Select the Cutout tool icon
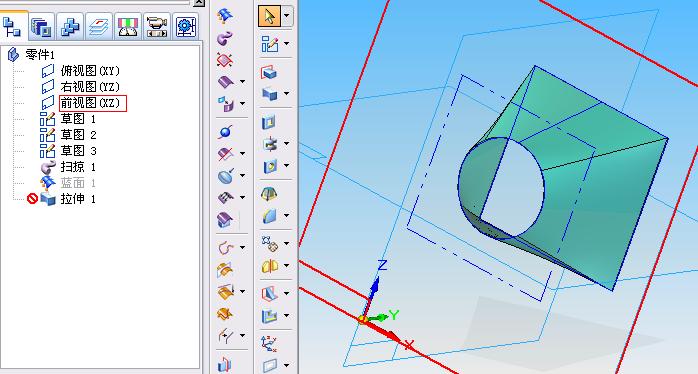The height and width of the screenshot is (374, 698). click(x=270, y=94)
